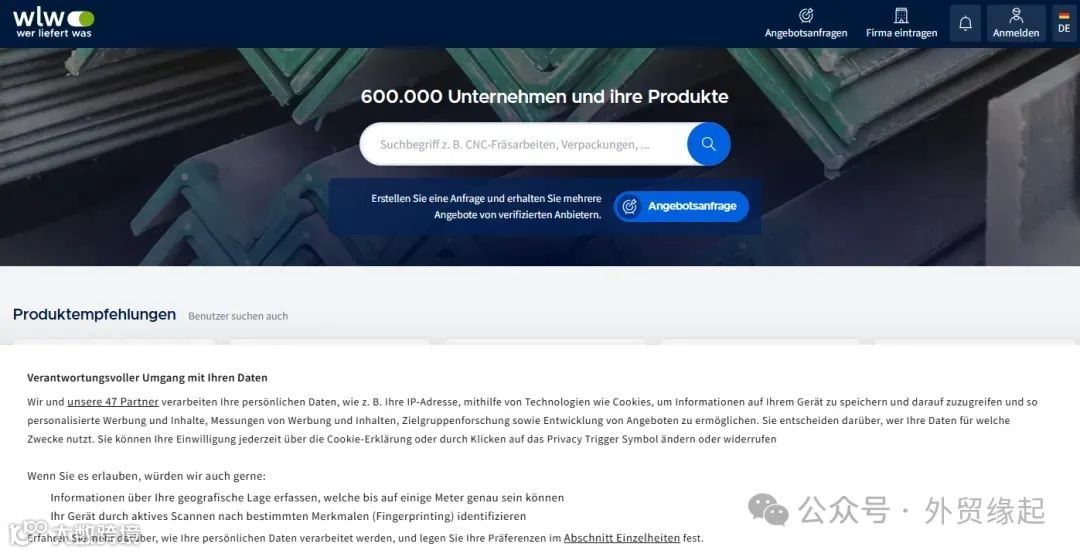This screenshot has width=1080, height=554.
Task: Open the Abschnitt Einzelheiten link
Action: 622,538
